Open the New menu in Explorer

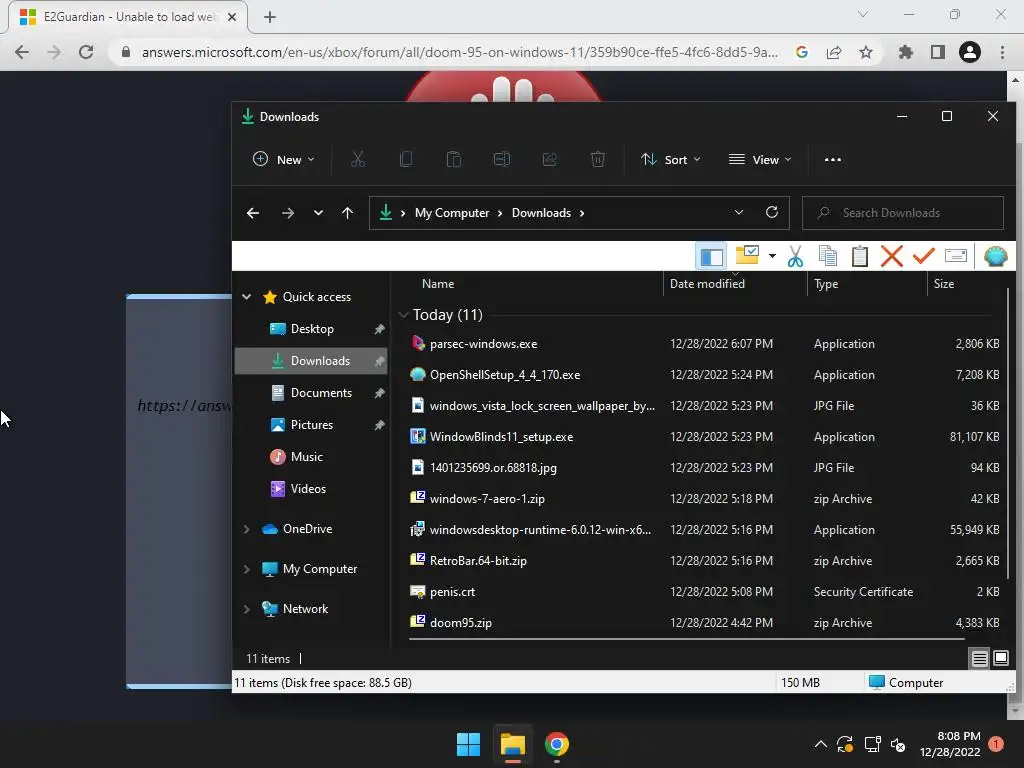tap(283, 159)
